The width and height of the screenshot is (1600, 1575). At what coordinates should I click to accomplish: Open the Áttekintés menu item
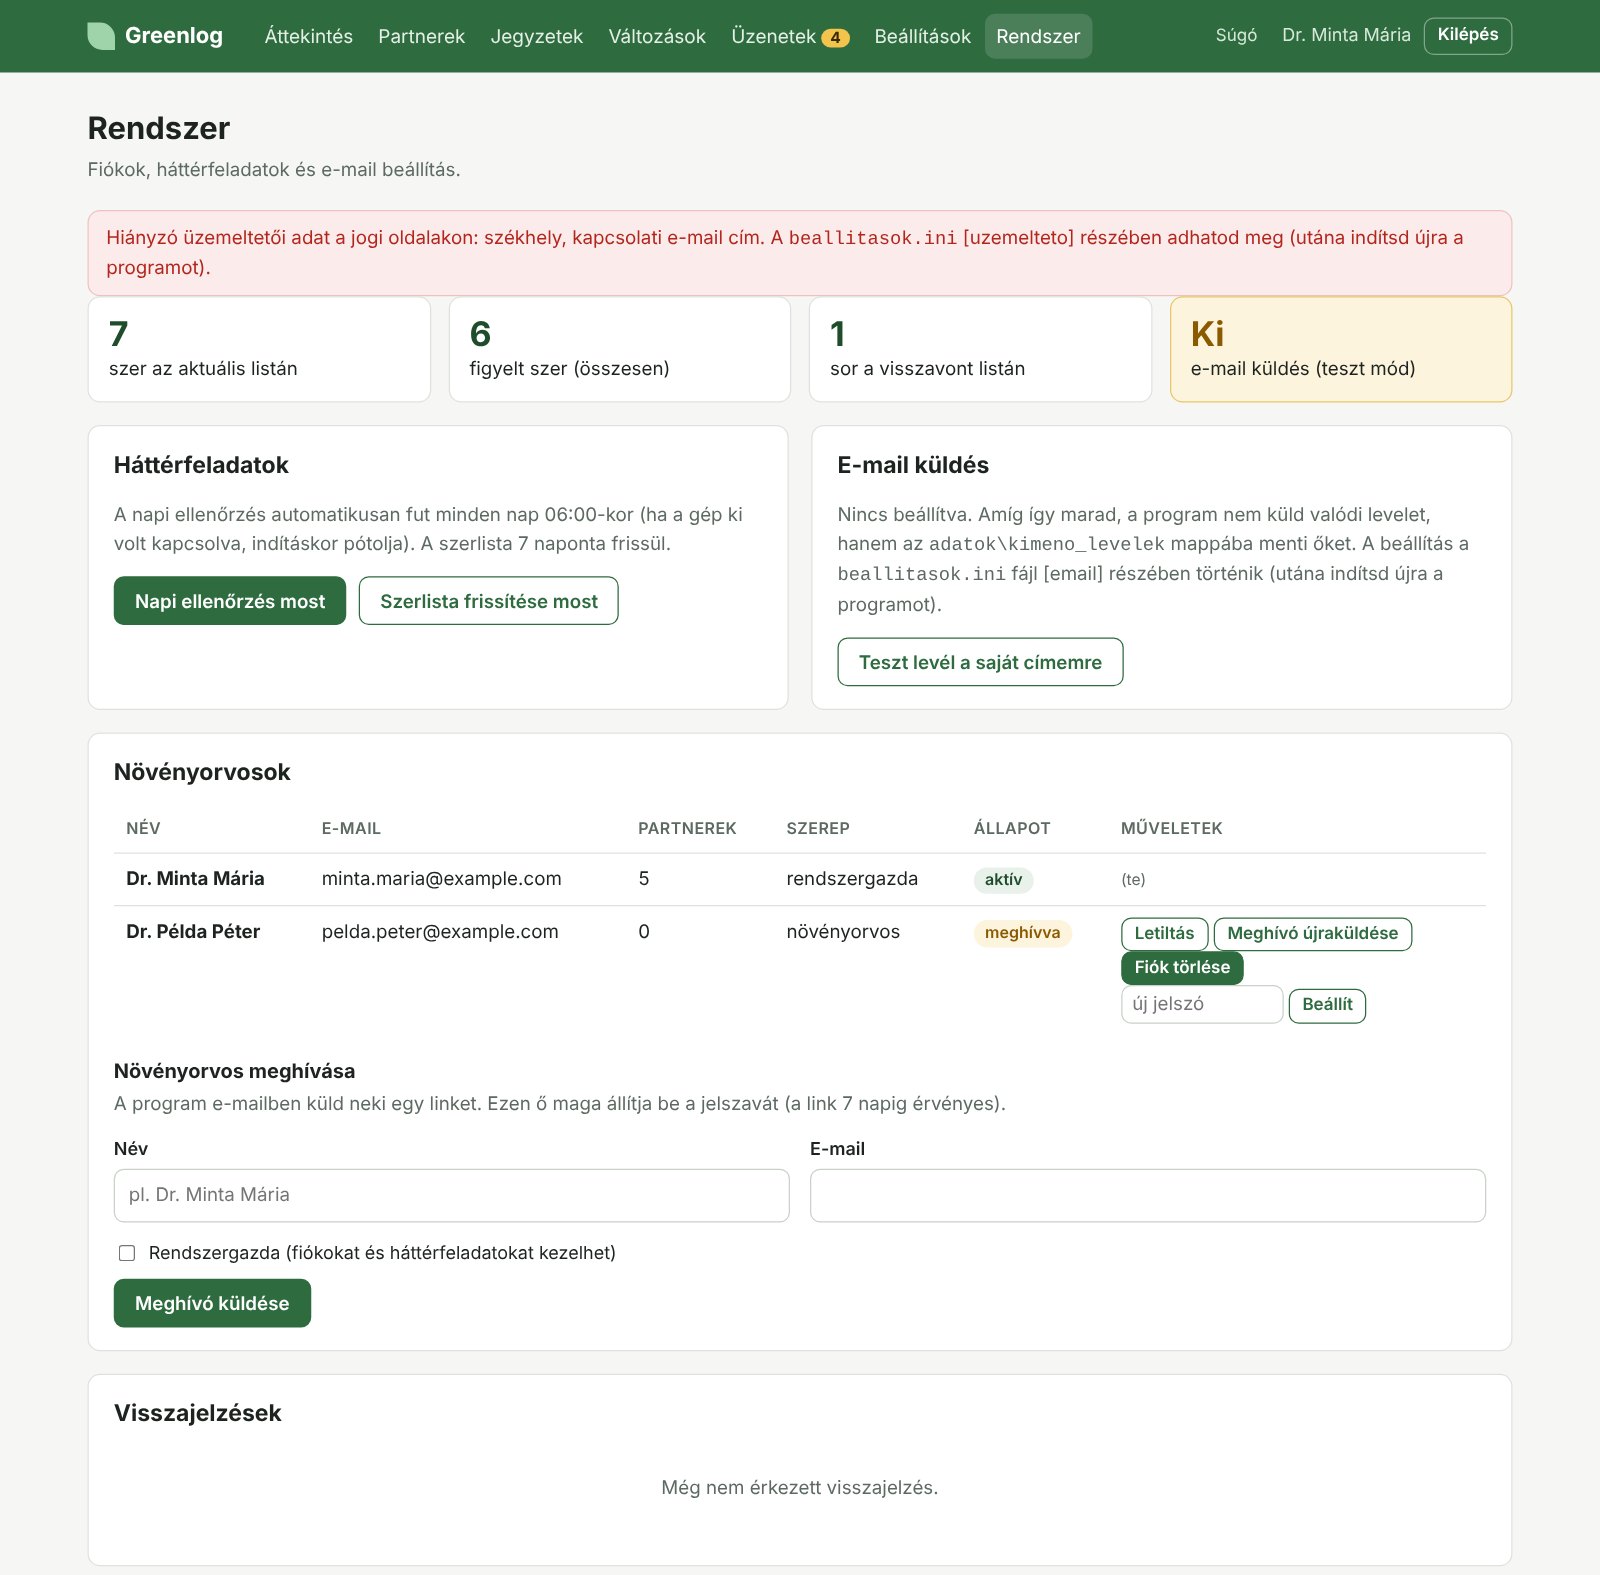pyautogui.click(x=308, y=36)
